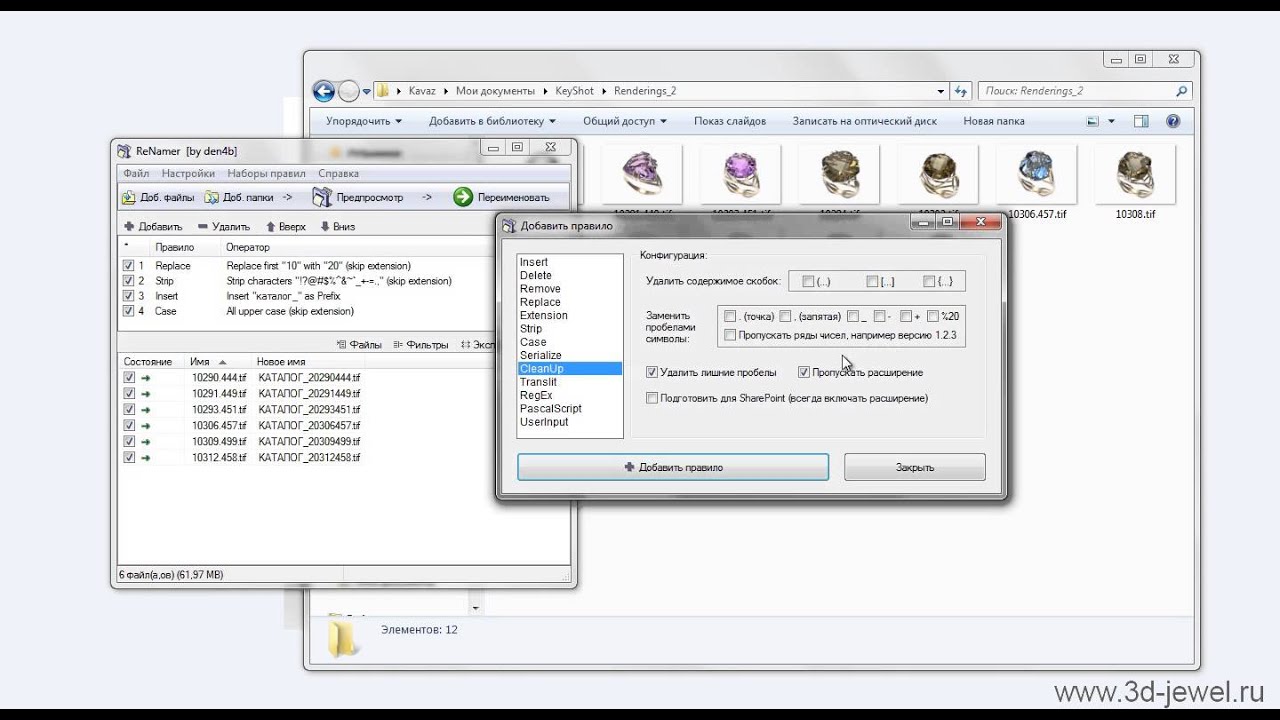The width and height of the screenshot is (1280, 720).
Task: Select RegEx rule type in list
Action: click(x=569, y=395)
